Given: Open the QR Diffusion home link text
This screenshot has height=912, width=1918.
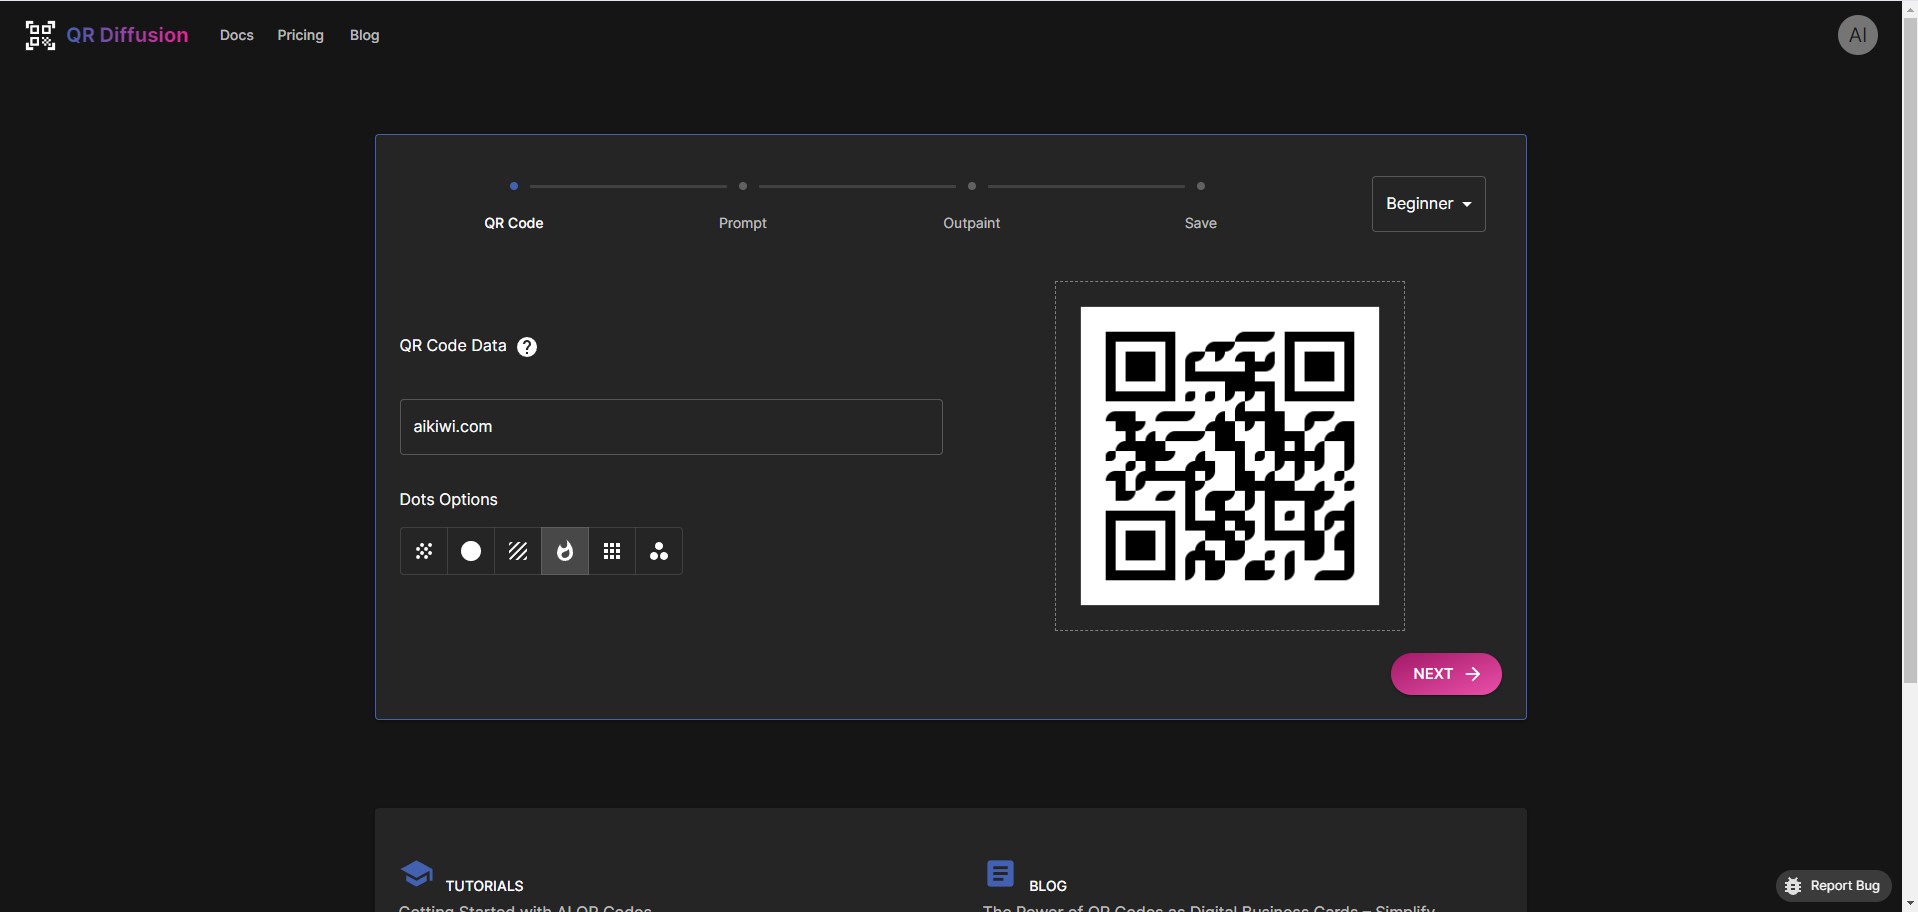Looking at the screenshot, I should [x=127, y=35].
